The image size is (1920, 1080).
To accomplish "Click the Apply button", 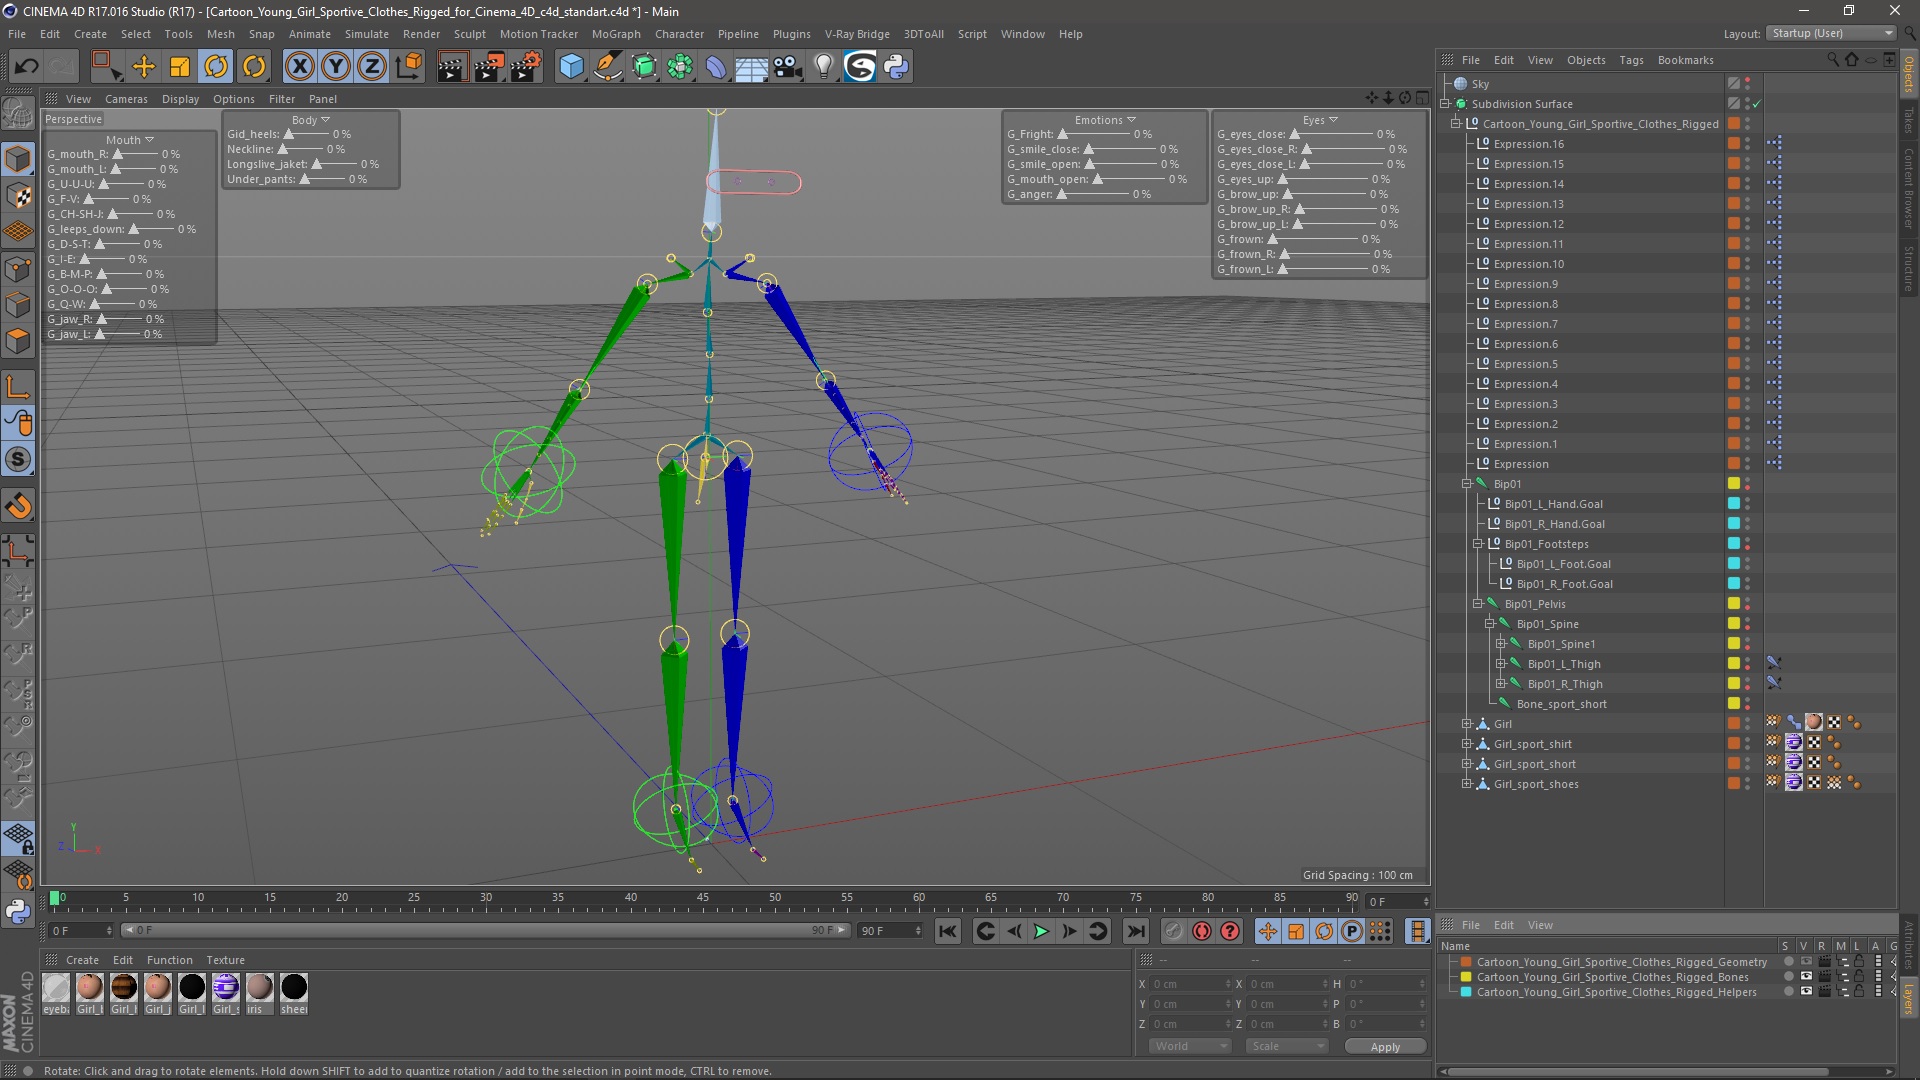I will 1385,1047.
